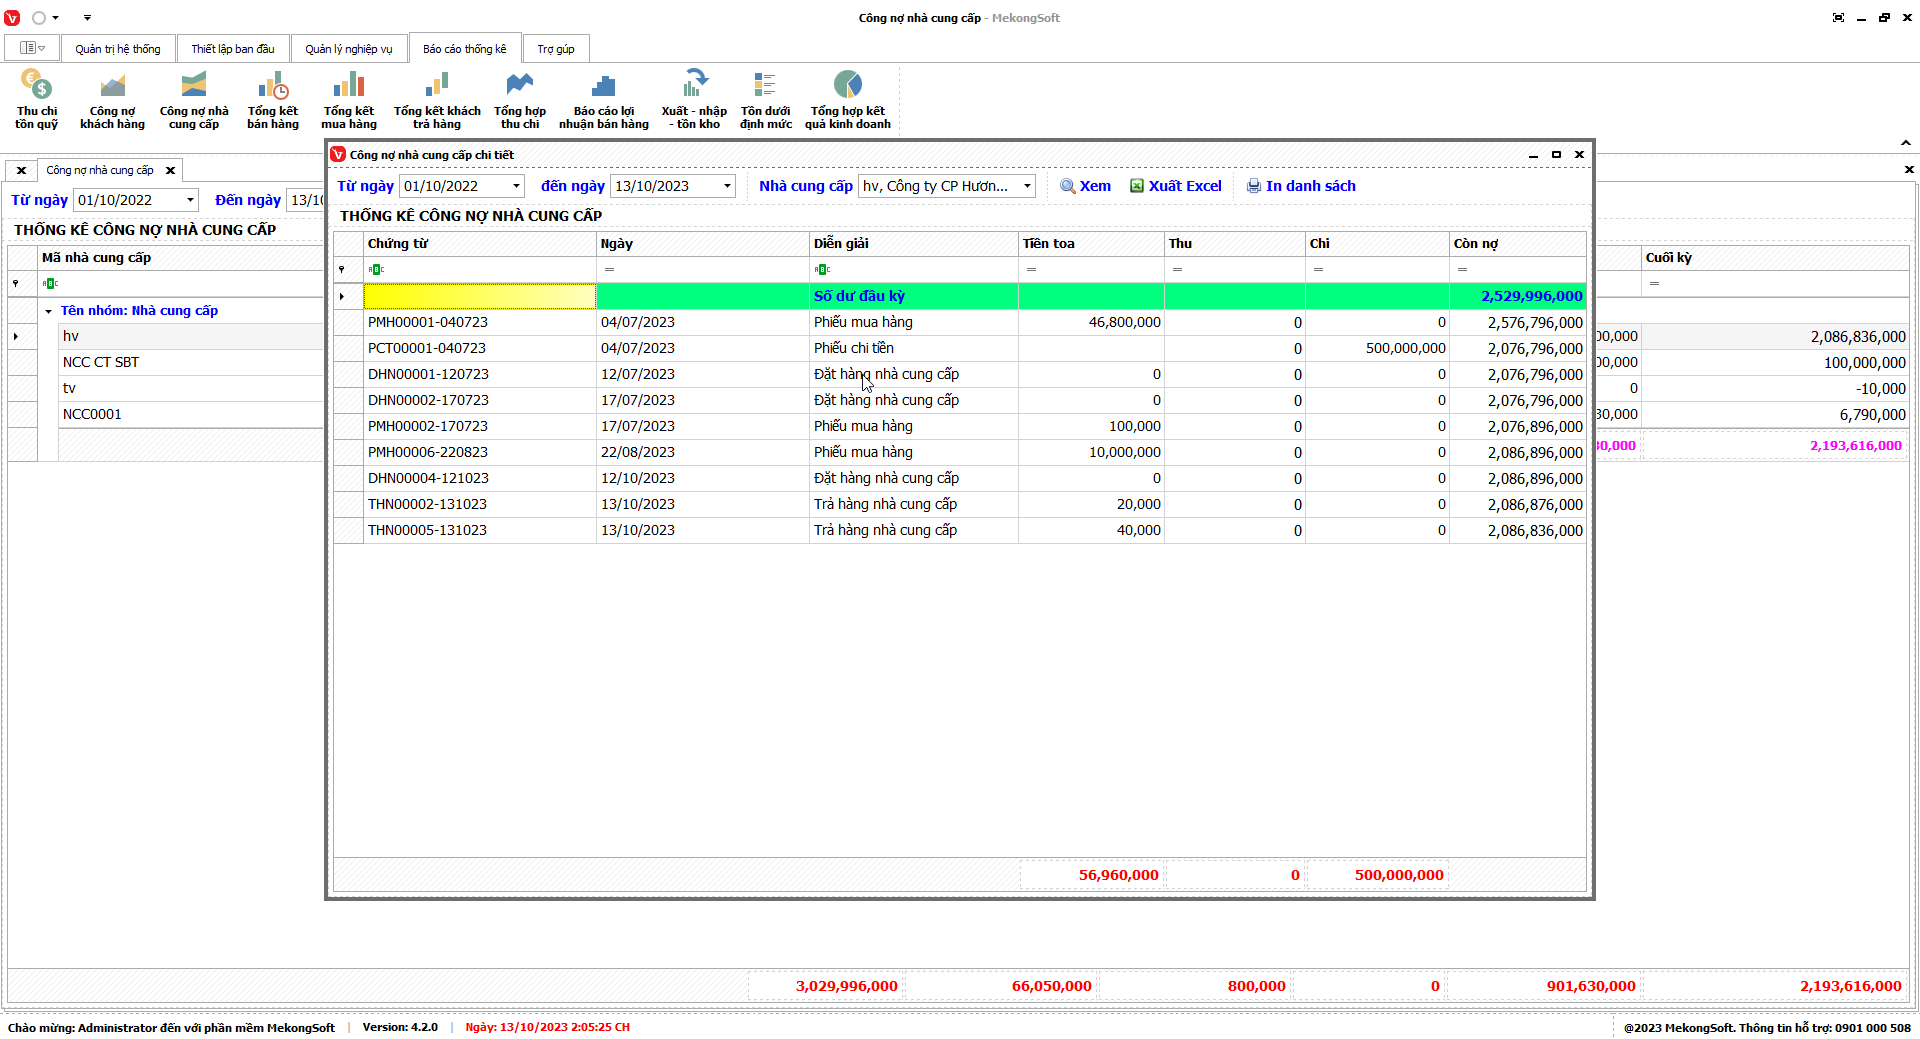Open the Báo cáo lợi nhuận bán hàng report
Viewport: 1920px width, 1039px height.
[603, 99]
